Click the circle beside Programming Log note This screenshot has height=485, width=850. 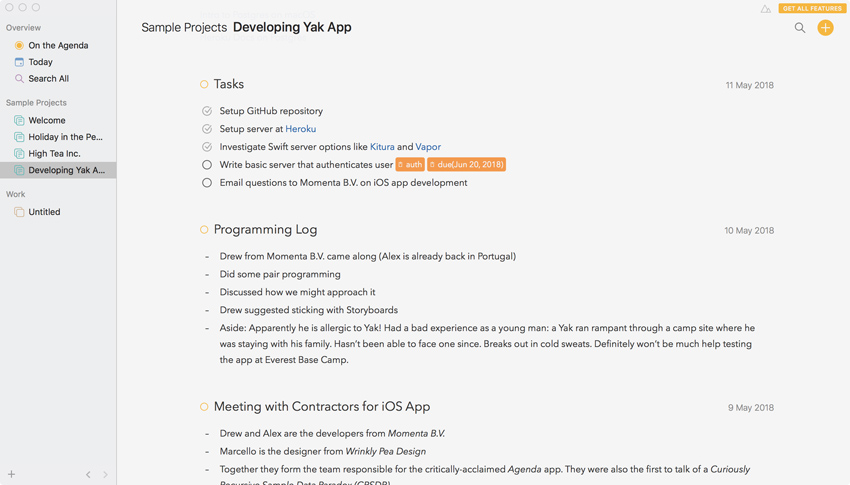[x=204, y=230]
